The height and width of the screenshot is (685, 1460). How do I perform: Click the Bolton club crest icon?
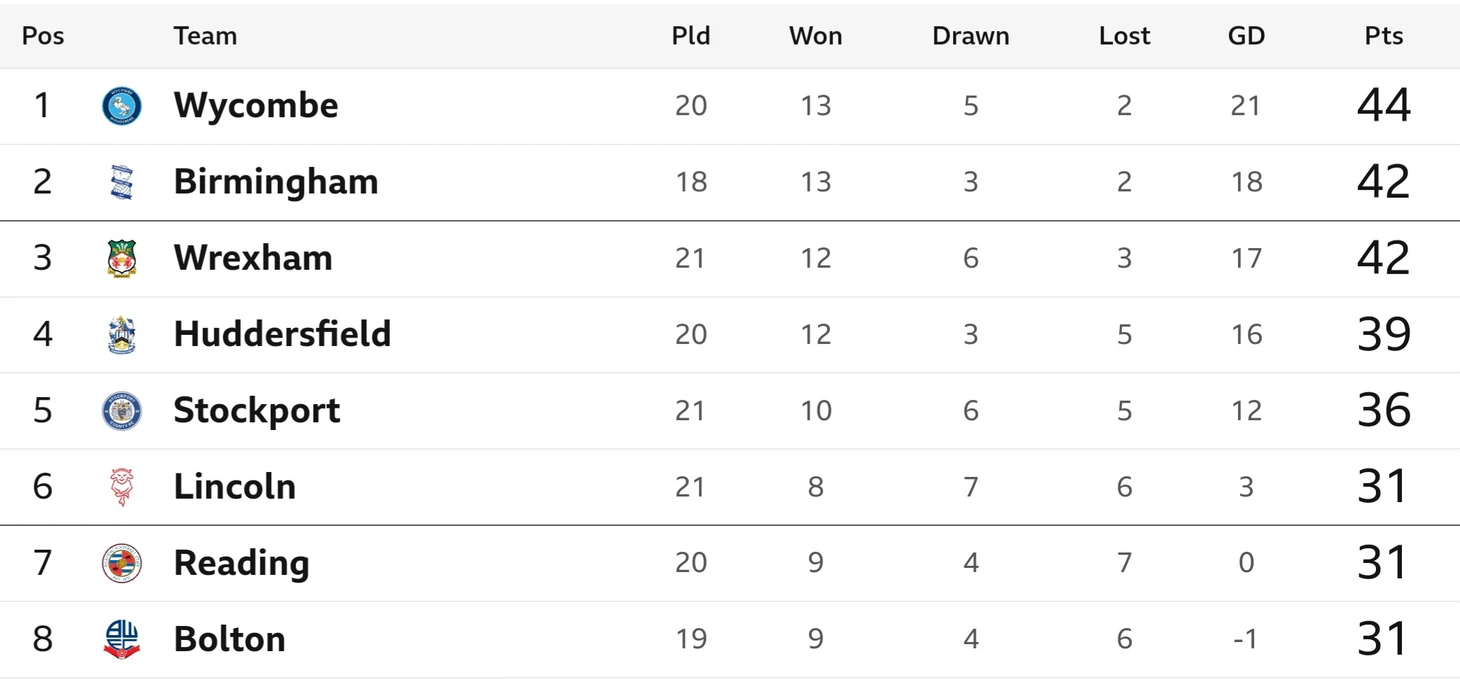click(x=122, y=639)
